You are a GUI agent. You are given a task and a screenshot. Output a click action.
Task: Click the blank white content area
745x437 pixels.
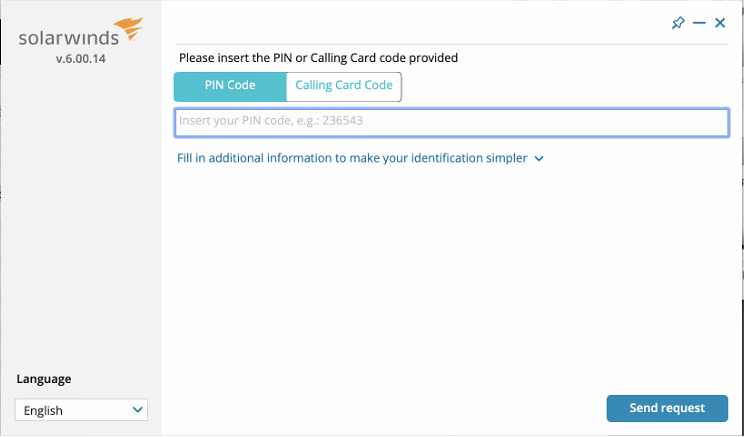click(450, 280)
